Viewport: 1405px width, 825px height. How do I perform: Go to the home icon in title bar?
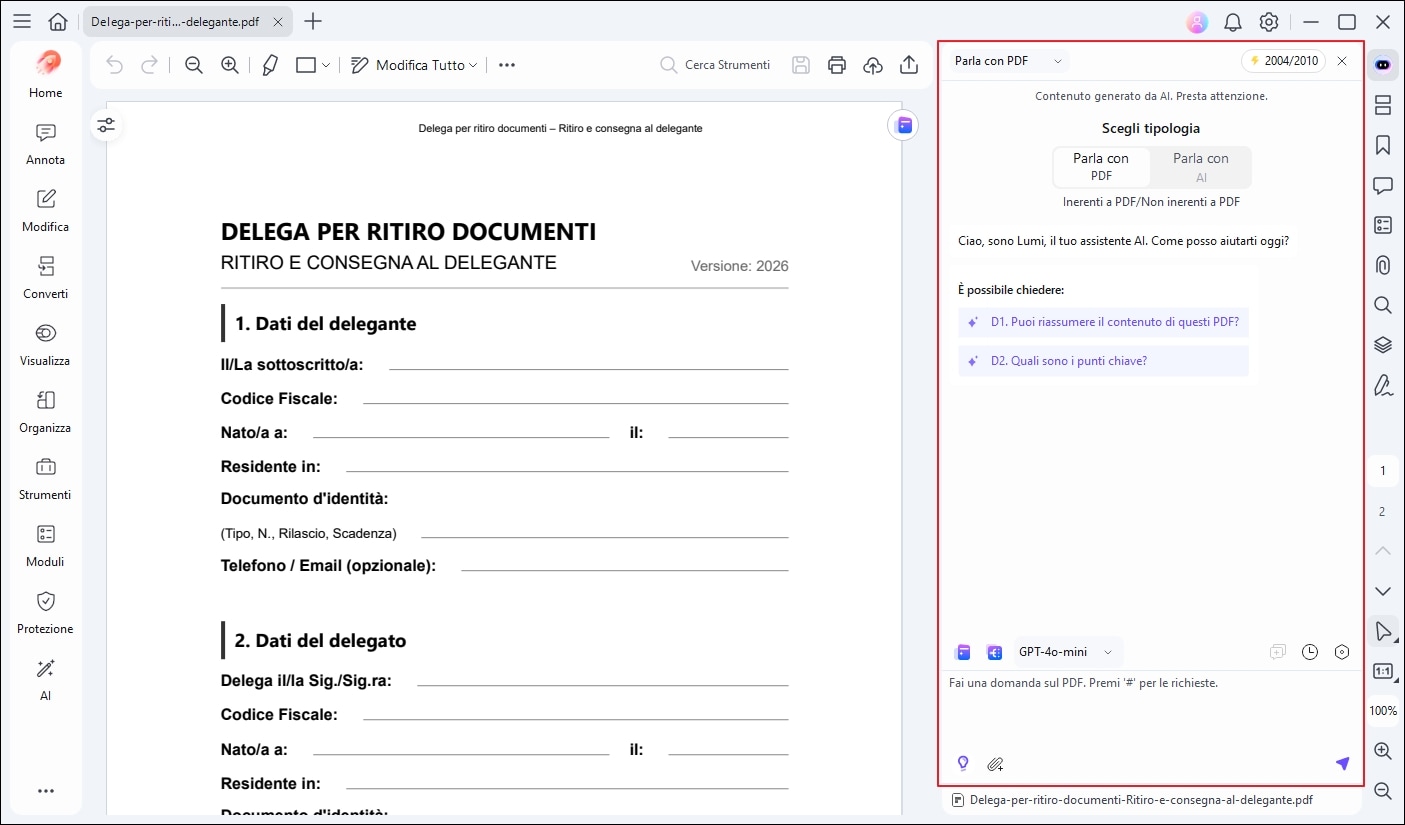[58, 21]
